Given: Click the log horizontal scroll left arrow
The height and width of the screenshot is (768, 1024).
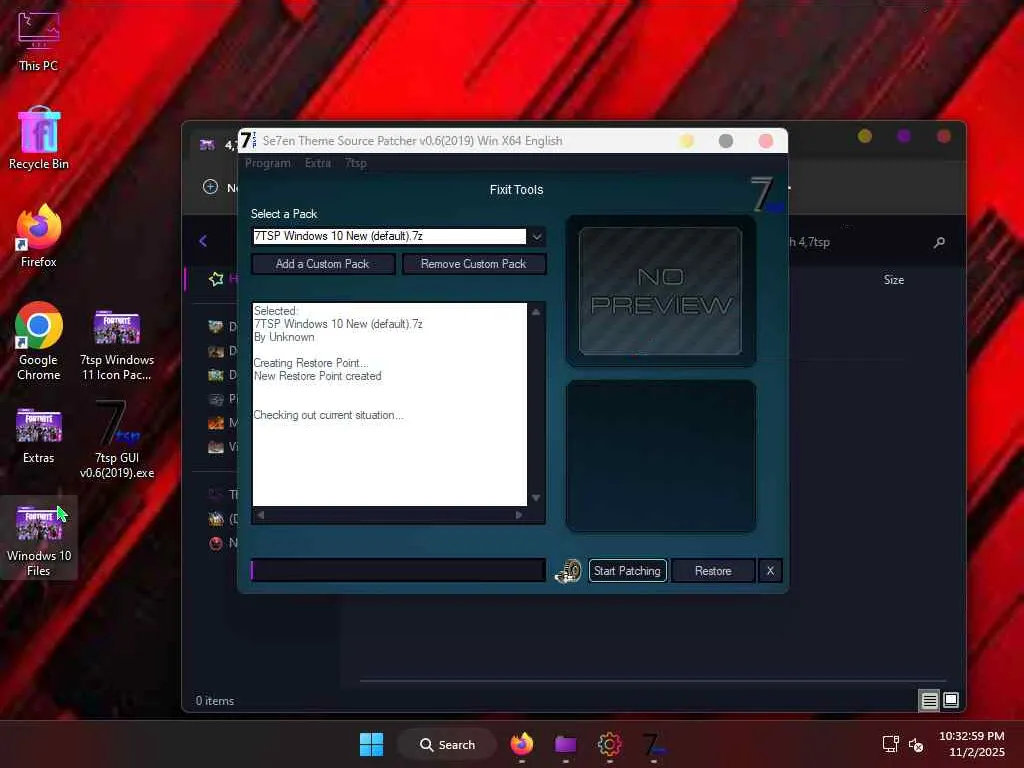Looking at the screenshot, I should pos(261,515).
